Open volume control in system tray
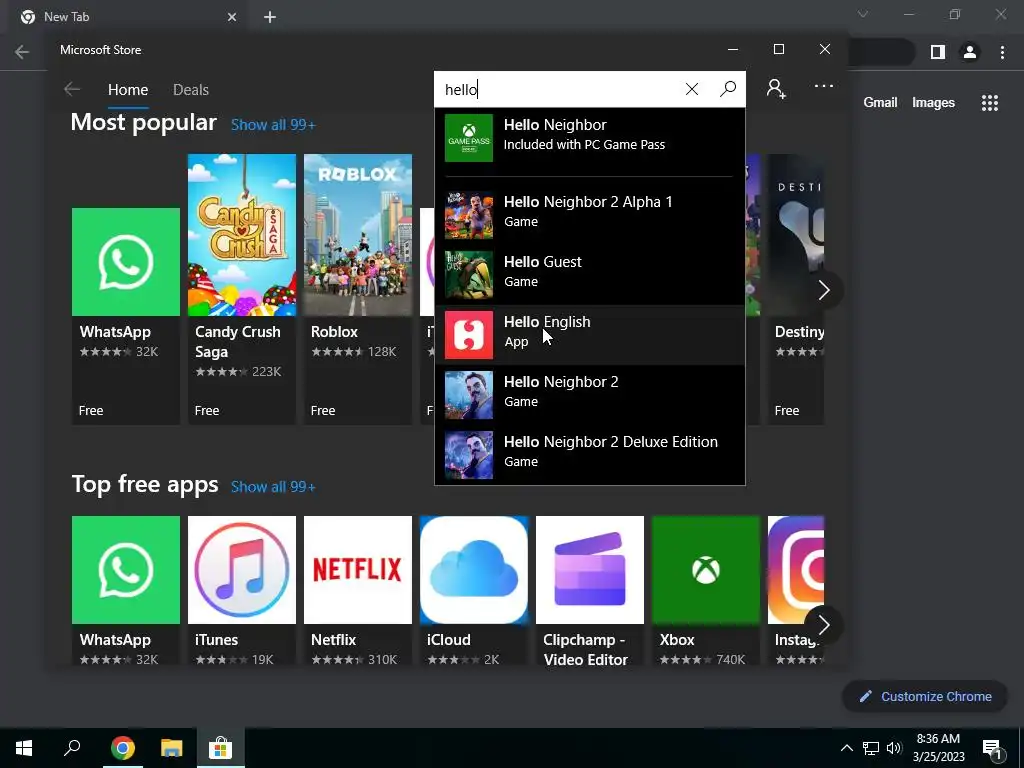The image size is (1024, 768). coord(894,748)
